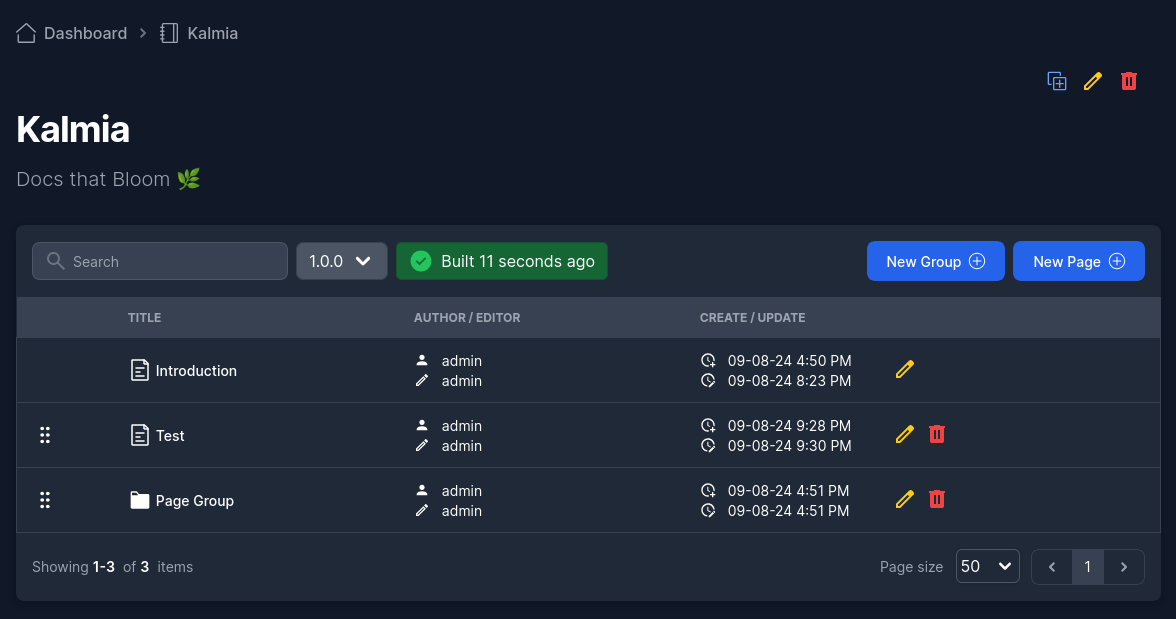Edit the Test page with its pencil icon
This screenshot has height=619, width=1176.
click(904, 434)
